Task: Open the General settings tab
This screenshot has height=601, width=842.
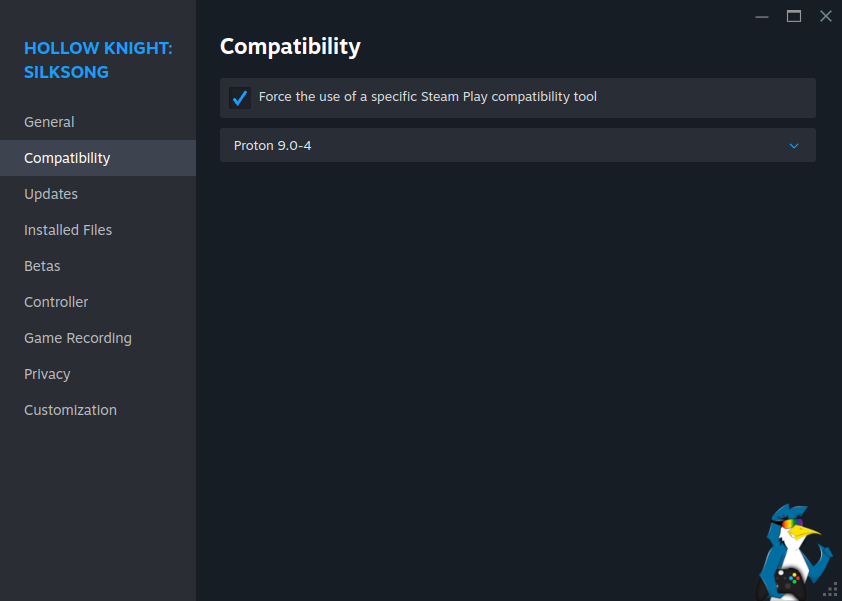Action: [49, 122]
